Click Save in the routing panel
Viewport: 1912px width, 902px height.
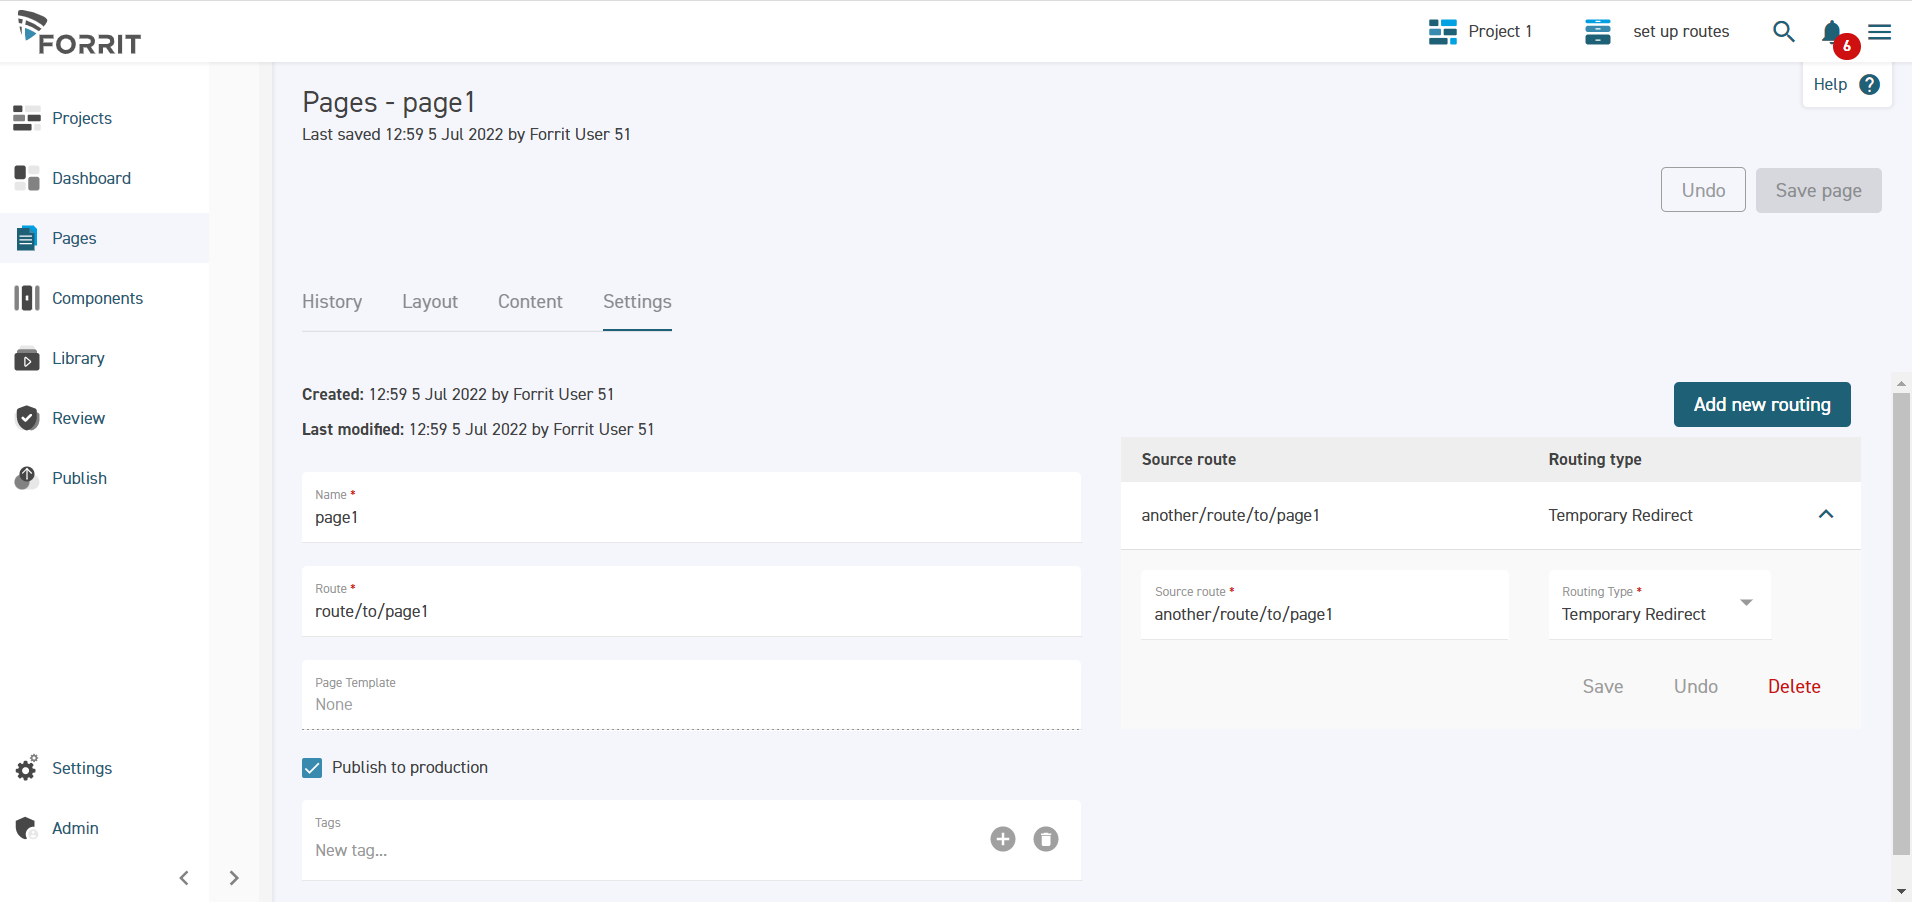coord(1602,687)
